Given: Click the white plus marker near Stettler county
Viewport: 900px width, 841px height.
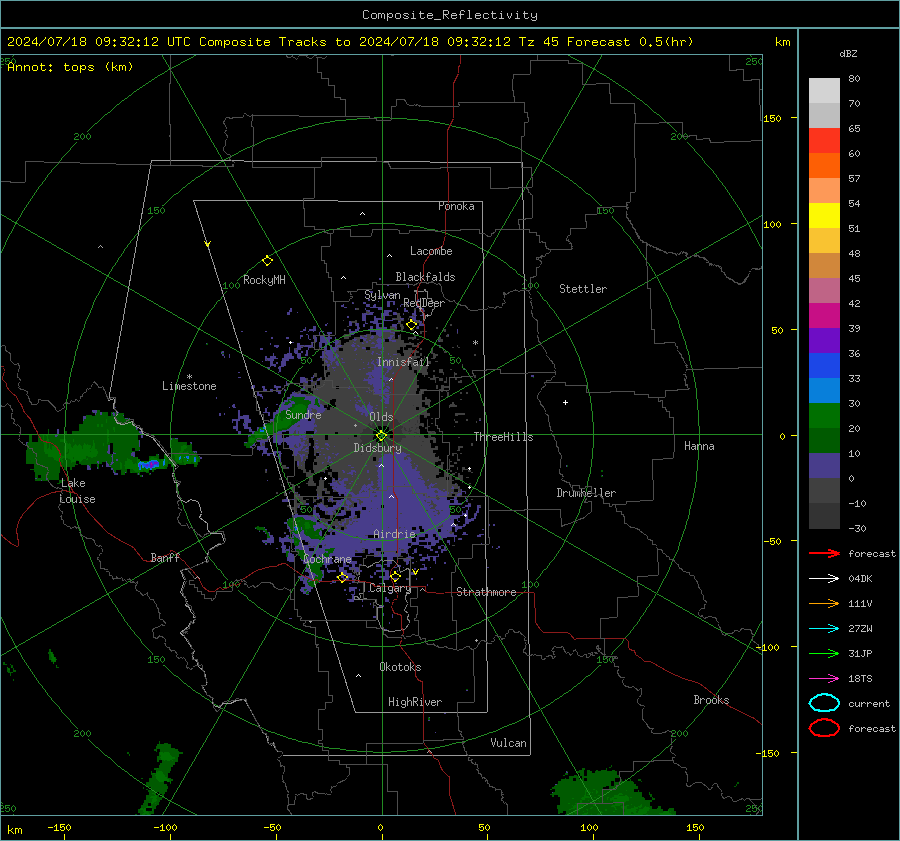Looking at the screenshot, I should (x=565, y=402).
